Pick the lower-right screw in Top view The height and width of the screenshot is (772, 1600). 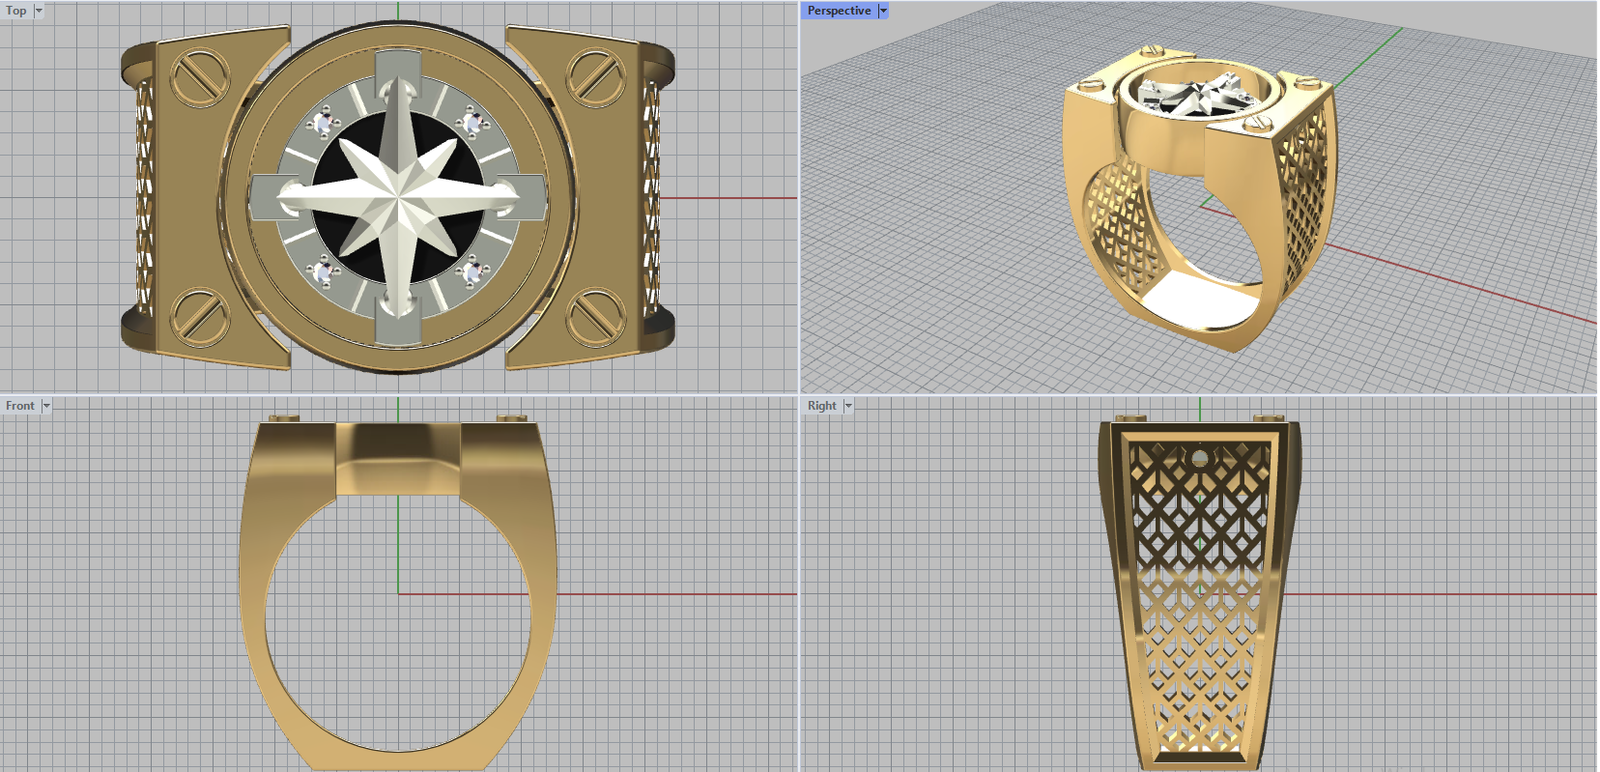pyautogui.click(x=596, y=317)
